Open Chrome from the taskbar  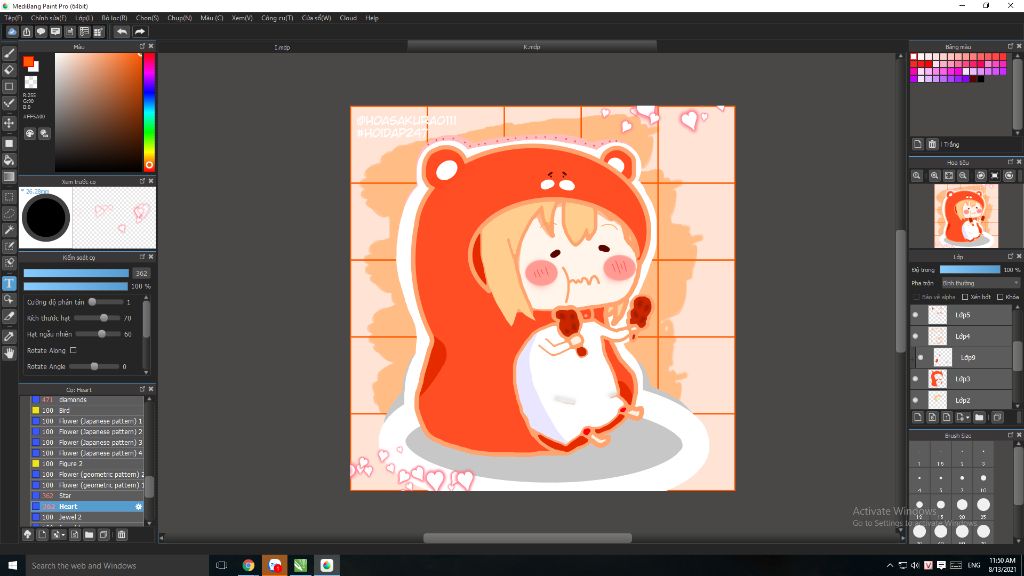coord(248,566)
